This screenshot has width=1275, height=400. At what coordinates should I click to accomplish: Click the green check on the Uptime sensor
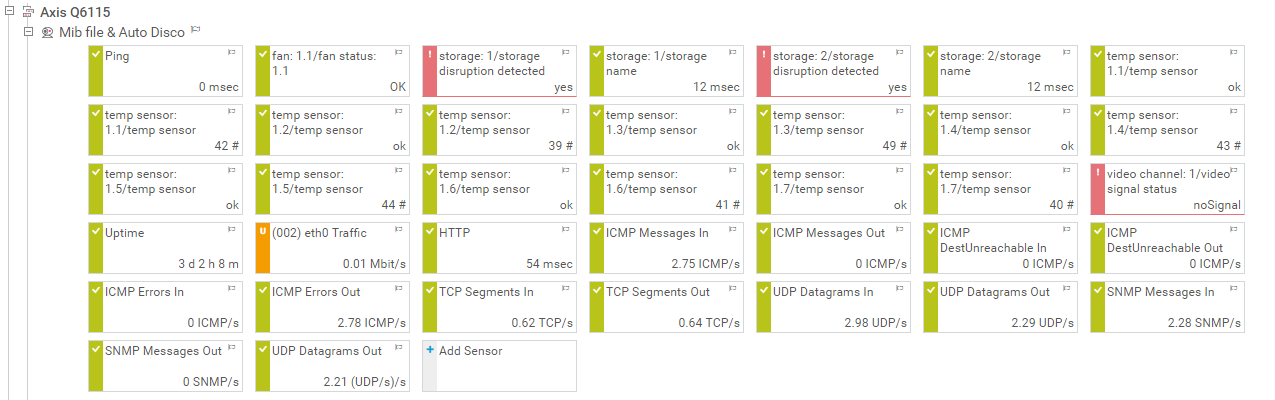coord(96,232)
